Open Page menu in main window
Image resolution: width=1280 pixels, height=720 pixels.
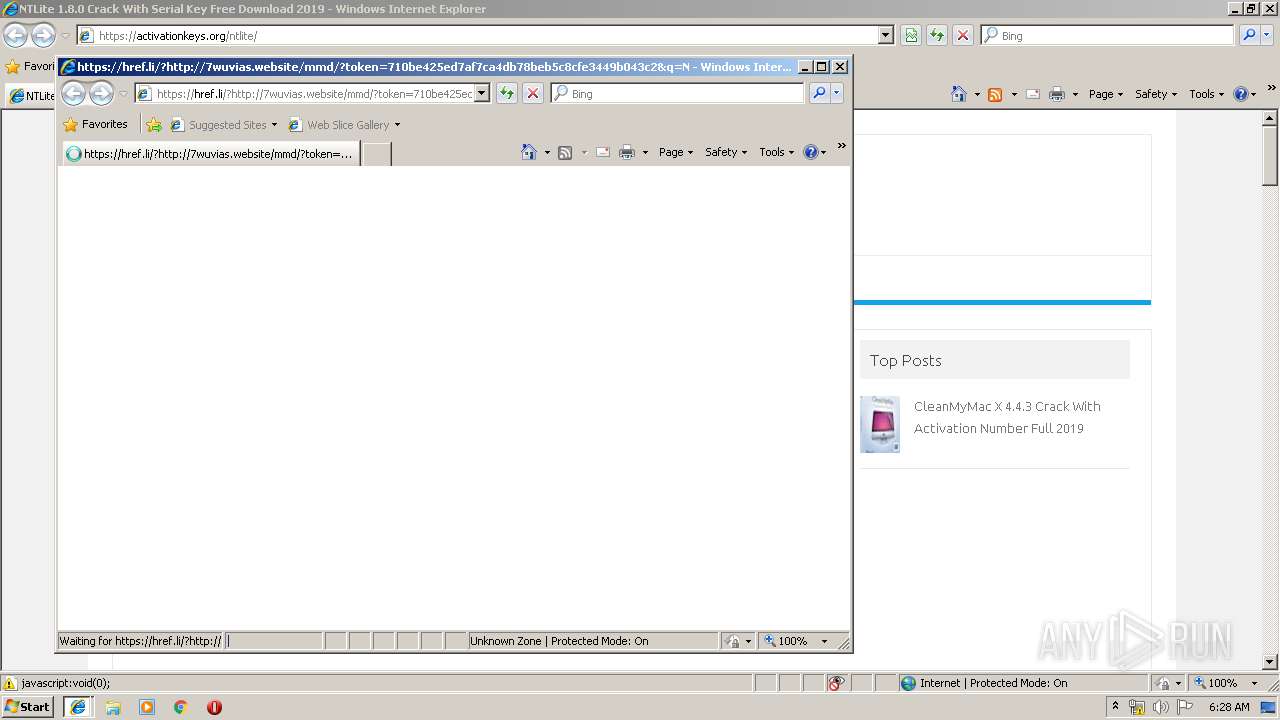pos(1106,94)
